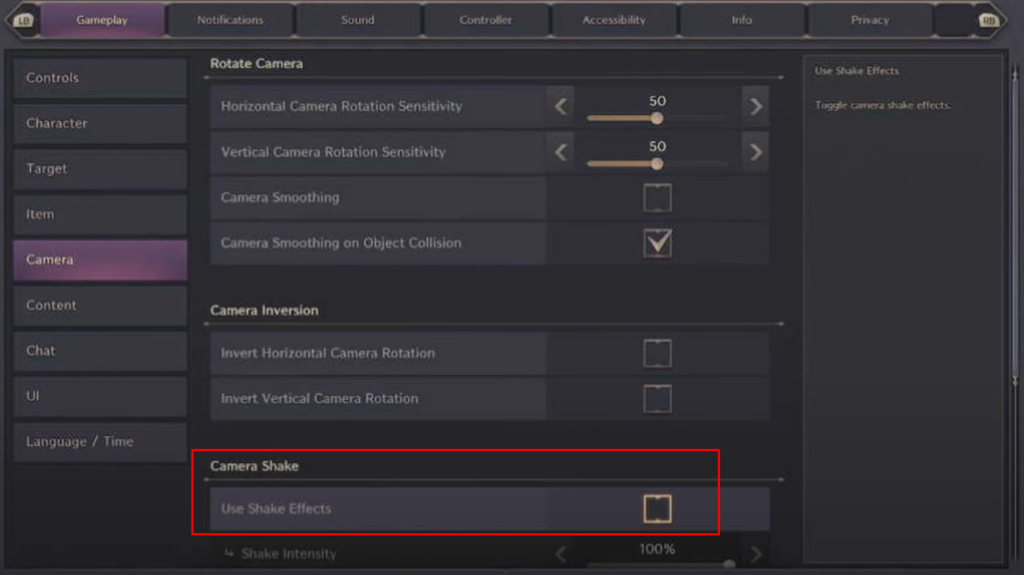Screen dimensions: 1024x575
Task: Click the 'Toggle camera shake effects.' description
Action: [x=883, y=105]
